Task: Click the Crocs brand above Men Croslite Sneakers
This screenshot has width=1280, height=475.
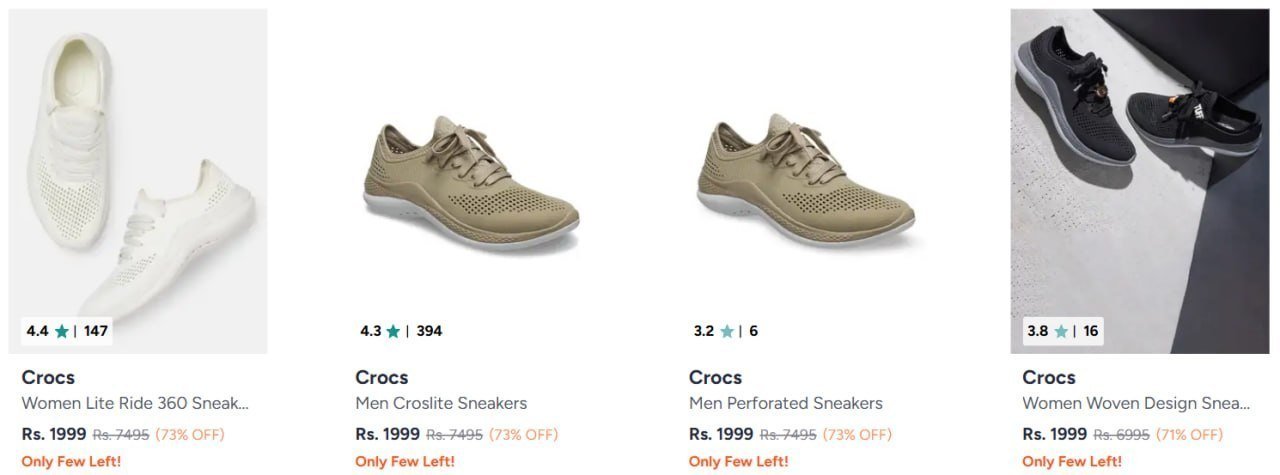Action: click(382, 378)
